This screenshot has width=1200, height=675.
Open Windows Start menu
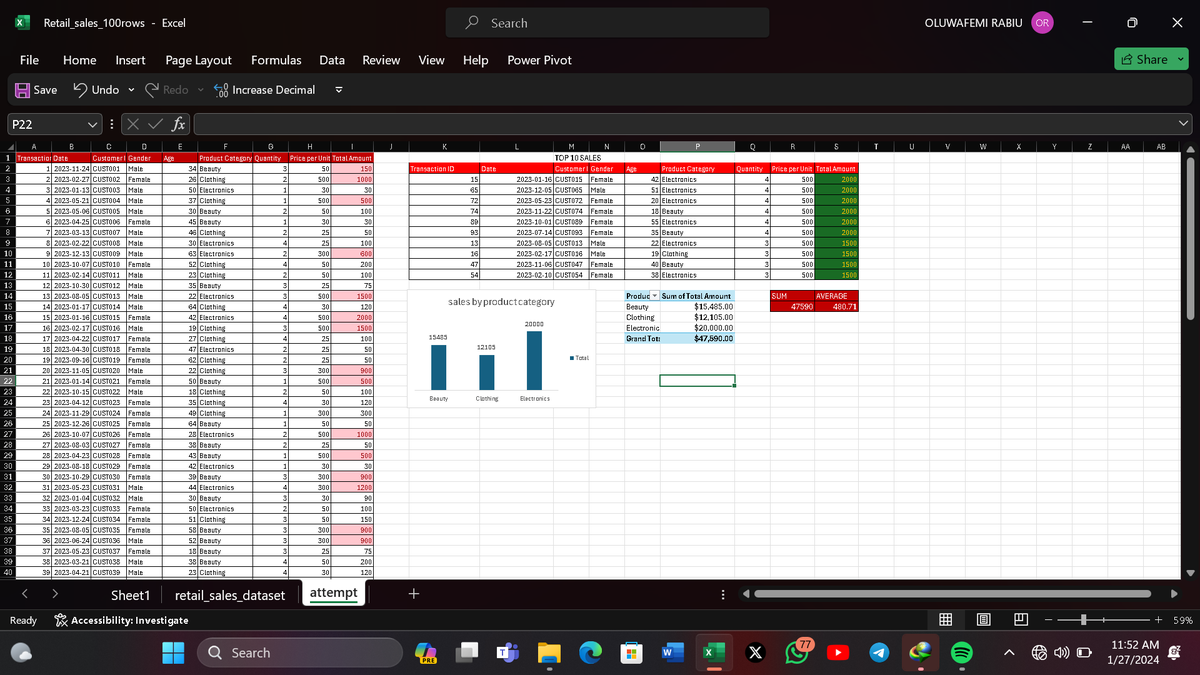[174, 653]
